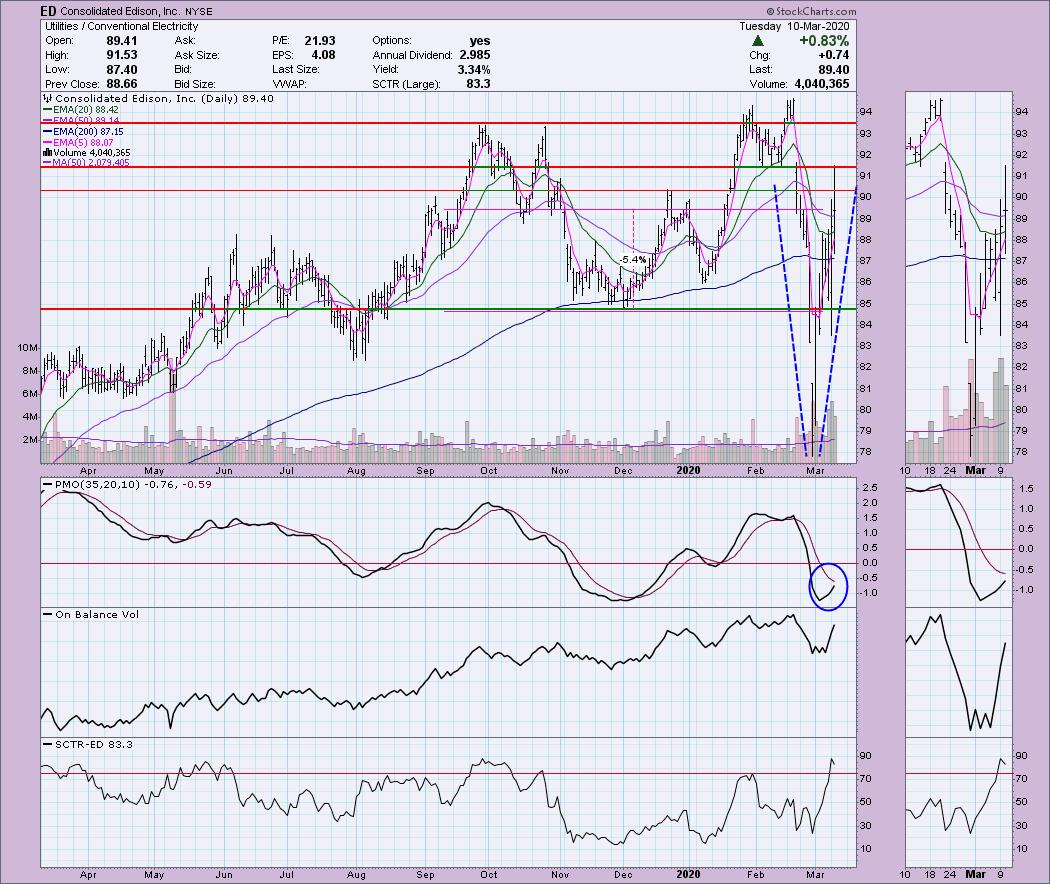Screen dimensions: 1050x884
Task: Click the green up-triangle change indicator
Action: pyautogui.click(x=758, y=41)
